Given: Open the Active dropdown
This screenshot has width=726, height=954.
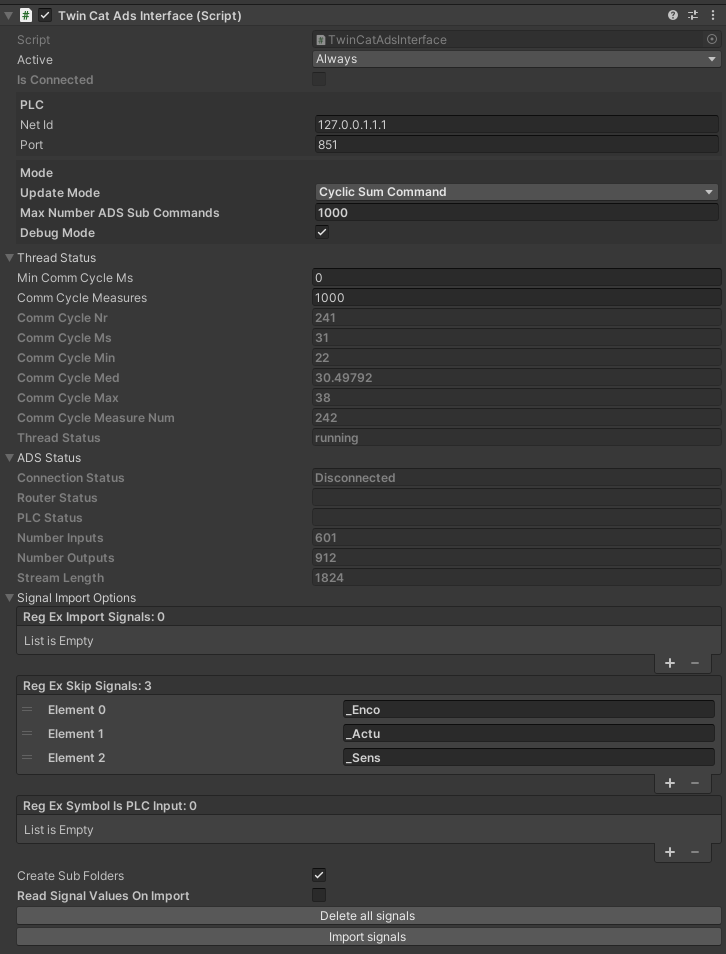Looking at the screenshot, I should pyautogui.click(x=516, y=59).
